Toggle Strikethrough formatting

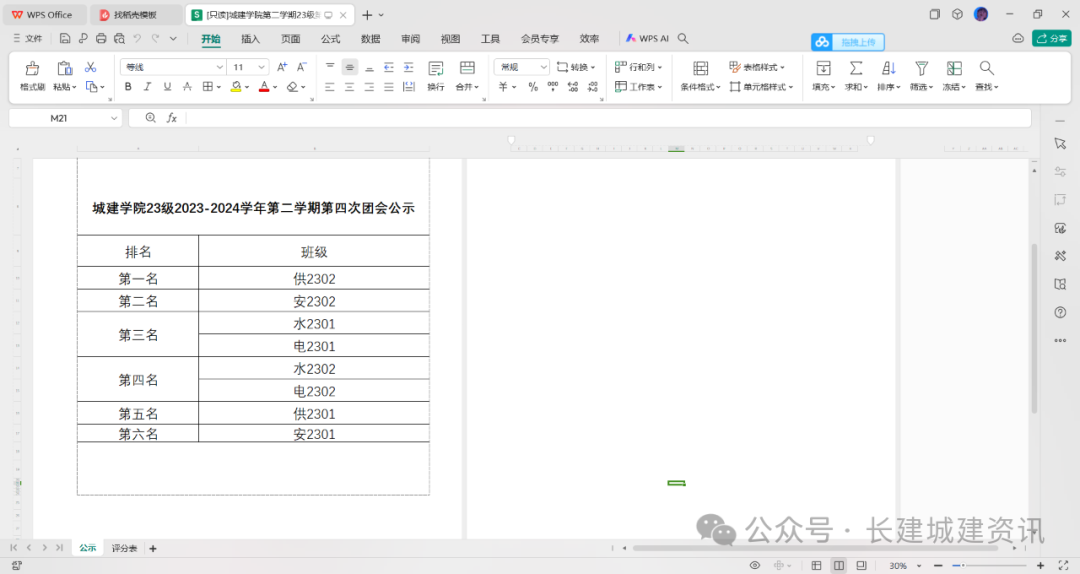[x=187, y=87]
